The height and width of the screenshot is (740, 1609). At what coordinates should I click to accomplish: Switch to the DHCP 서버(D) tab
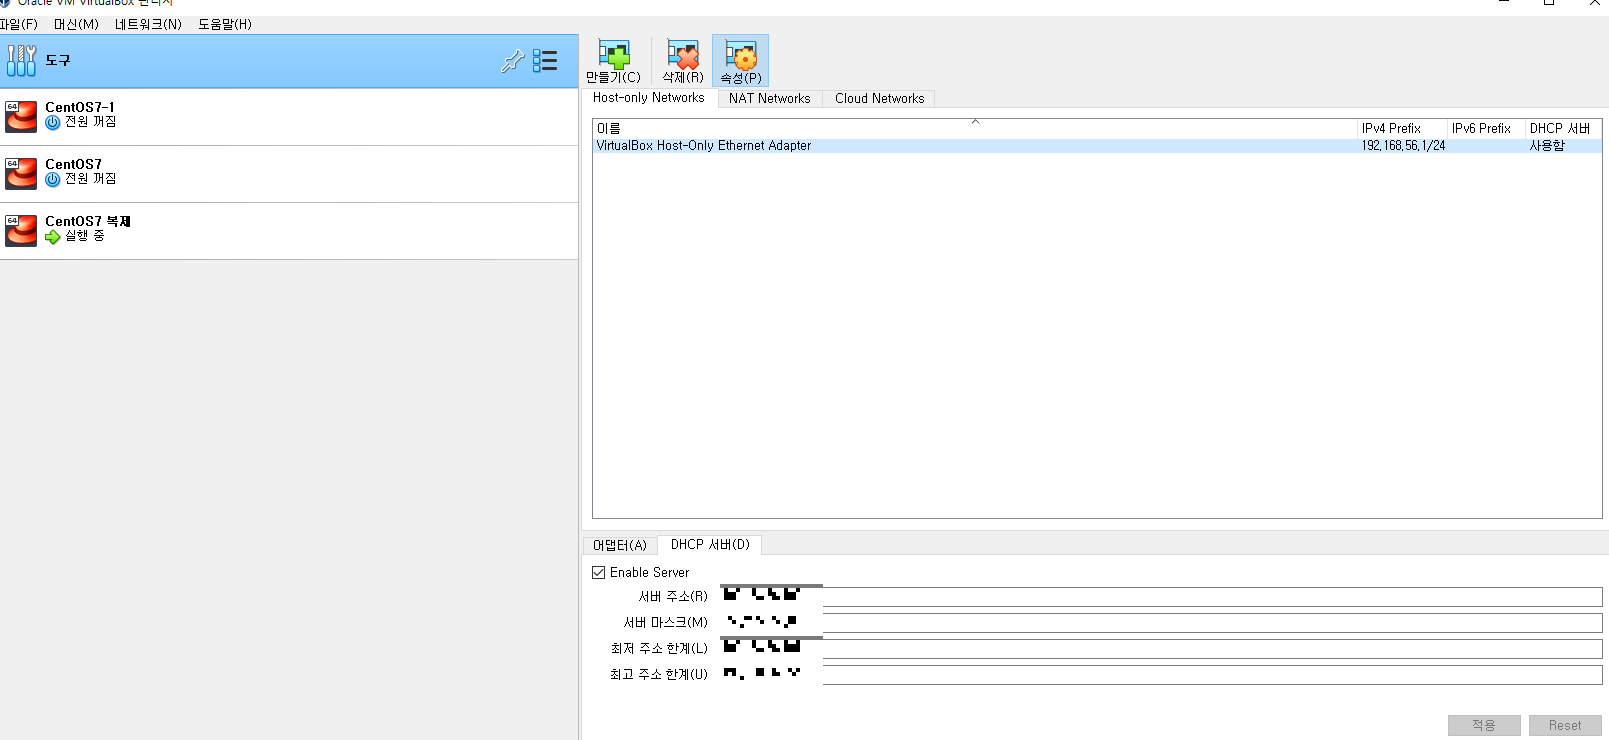(x=710, y=544)
